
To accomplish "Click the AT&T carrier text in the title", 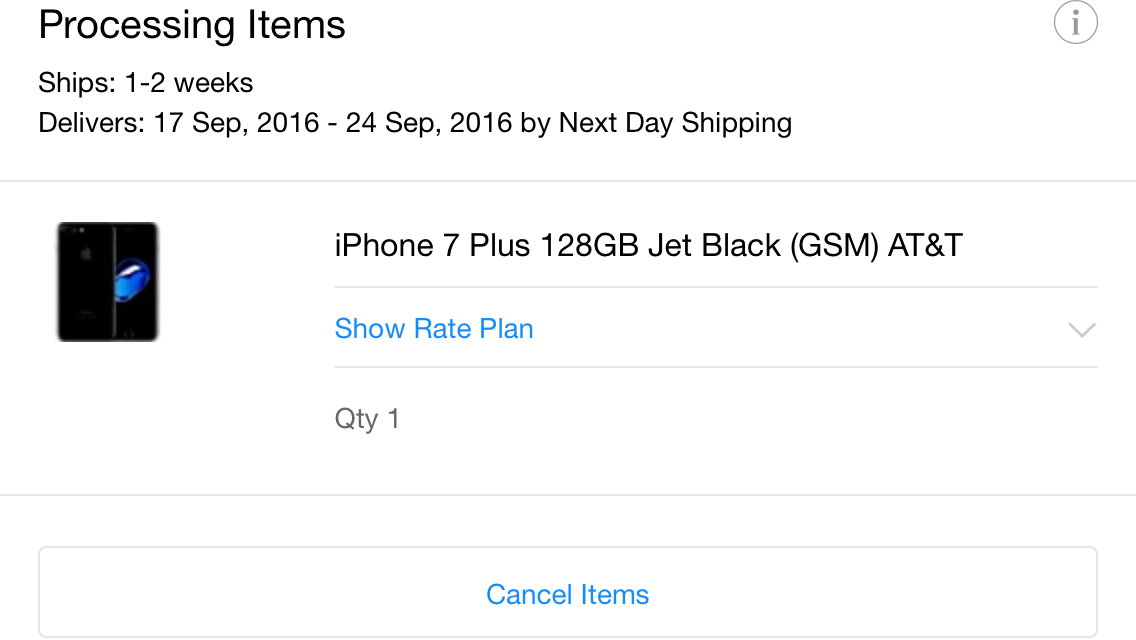I will 925,246.
